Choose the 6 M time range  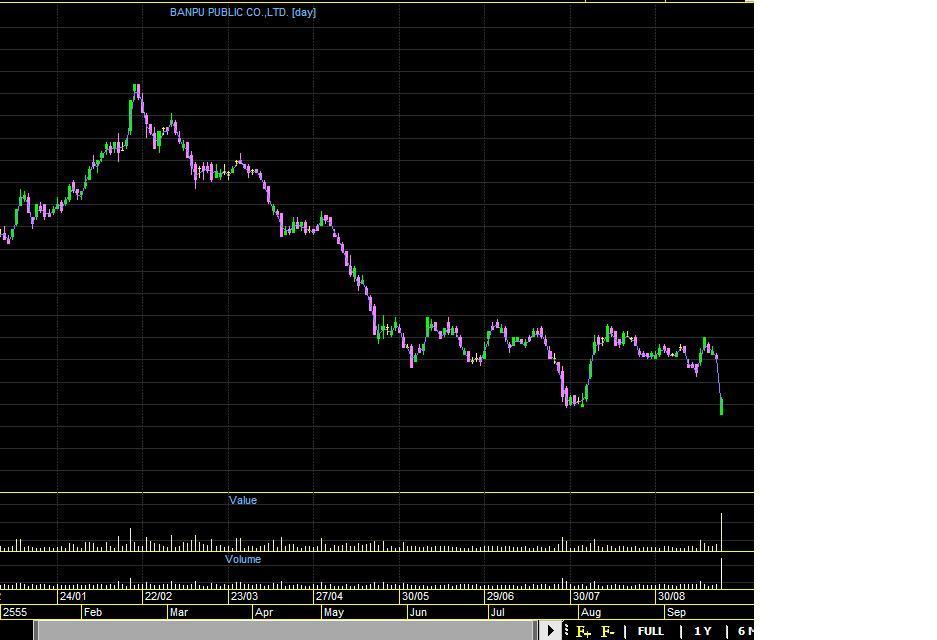click(x=745, y=631)
